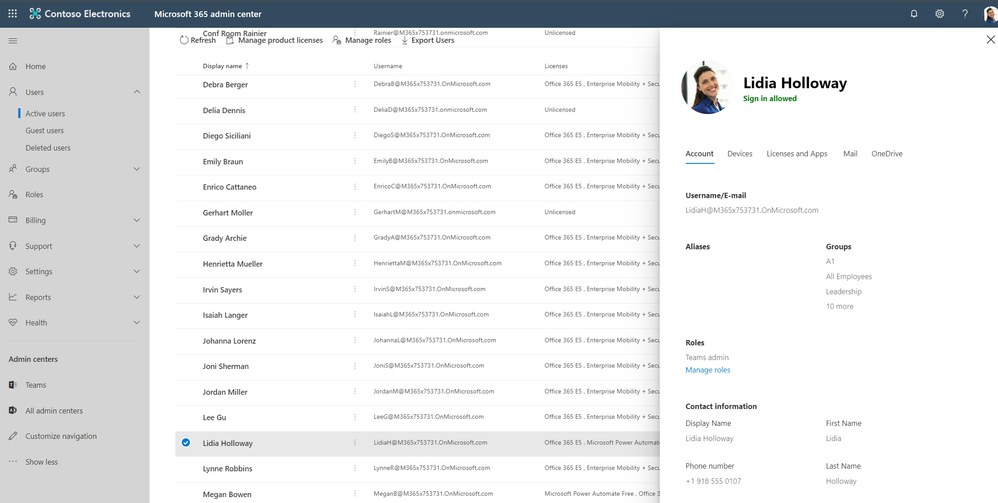The width and height of the screenshot is (998, 503).
Task: Open the settings gear in header
Action: (939, 13)
